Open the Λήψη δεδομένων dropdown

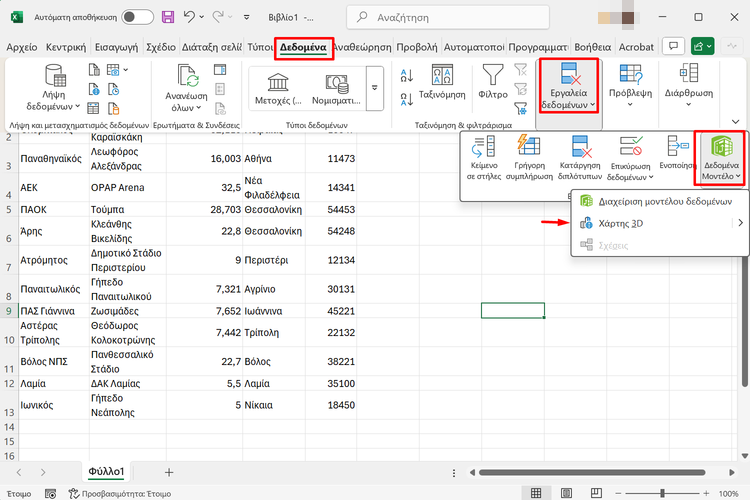[x=53, y=88]
